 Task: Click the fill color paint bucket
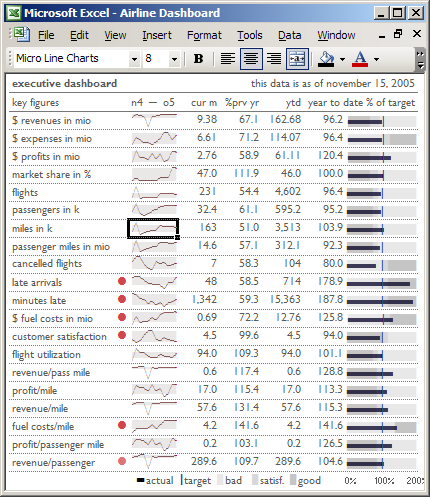[x=326, y=59]
